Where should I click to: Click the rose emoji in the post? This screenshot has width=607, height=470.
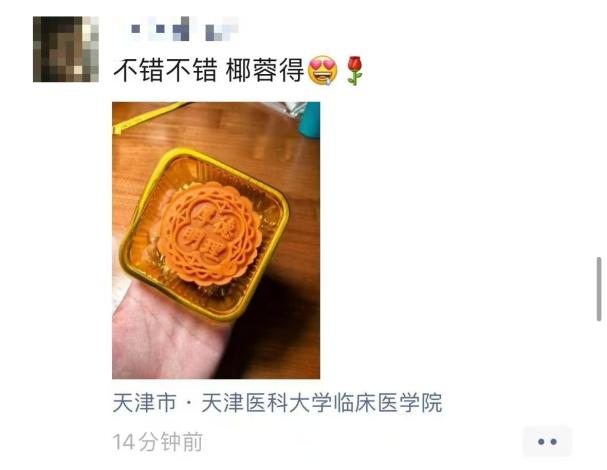click(x=355, y=71)
